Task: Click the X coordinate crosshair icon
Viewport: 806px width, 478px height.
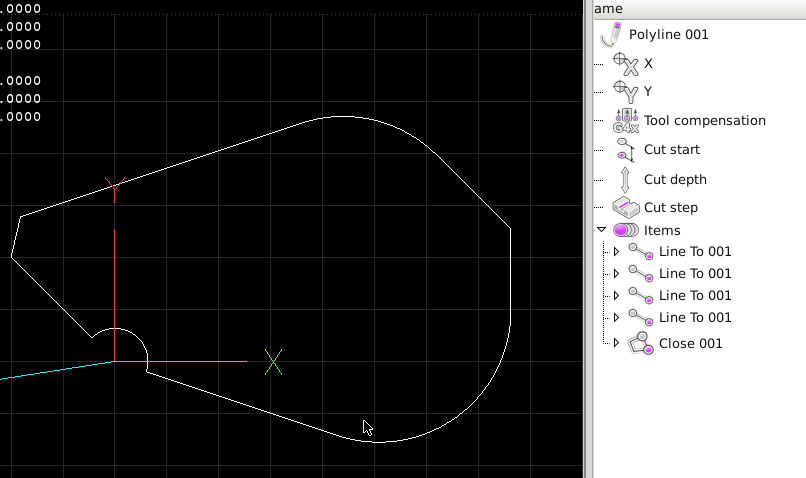Action: point(625,63)
